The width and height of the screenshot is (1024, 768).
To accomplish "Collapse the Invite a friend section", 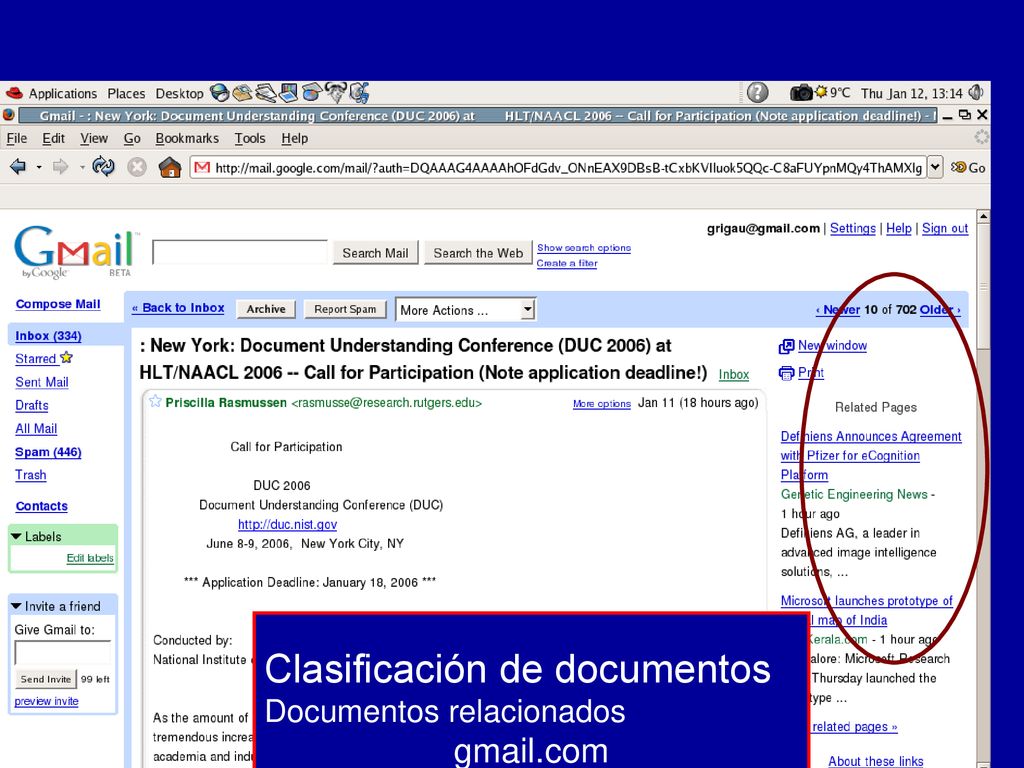I will pyautogui.click(x=16, y=606).
